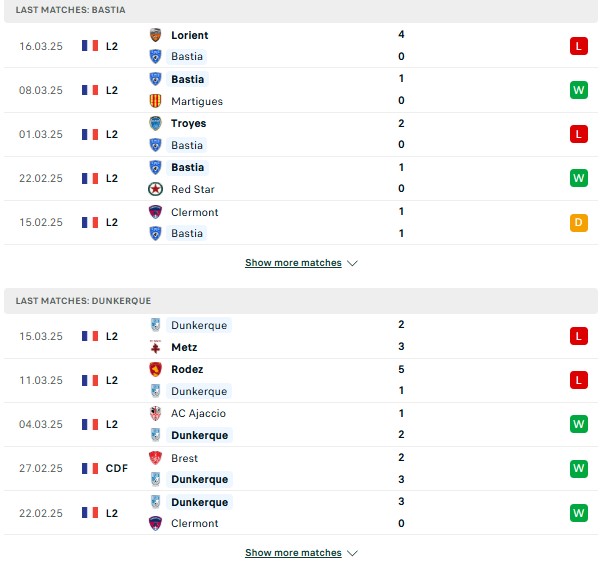Click the orange D badge for Clermont draw
This screenshot has height=566, width=601.
coord(578,222)
